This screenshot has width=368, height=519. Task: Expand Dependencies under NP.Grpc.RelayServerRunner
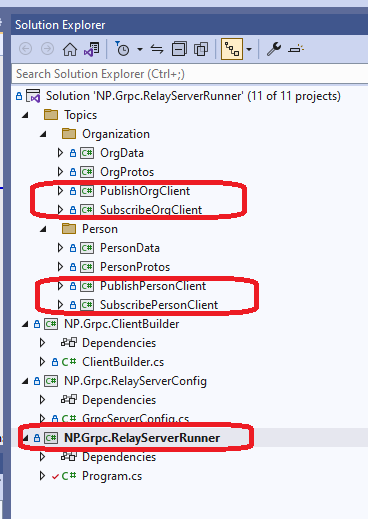[42, 457]
